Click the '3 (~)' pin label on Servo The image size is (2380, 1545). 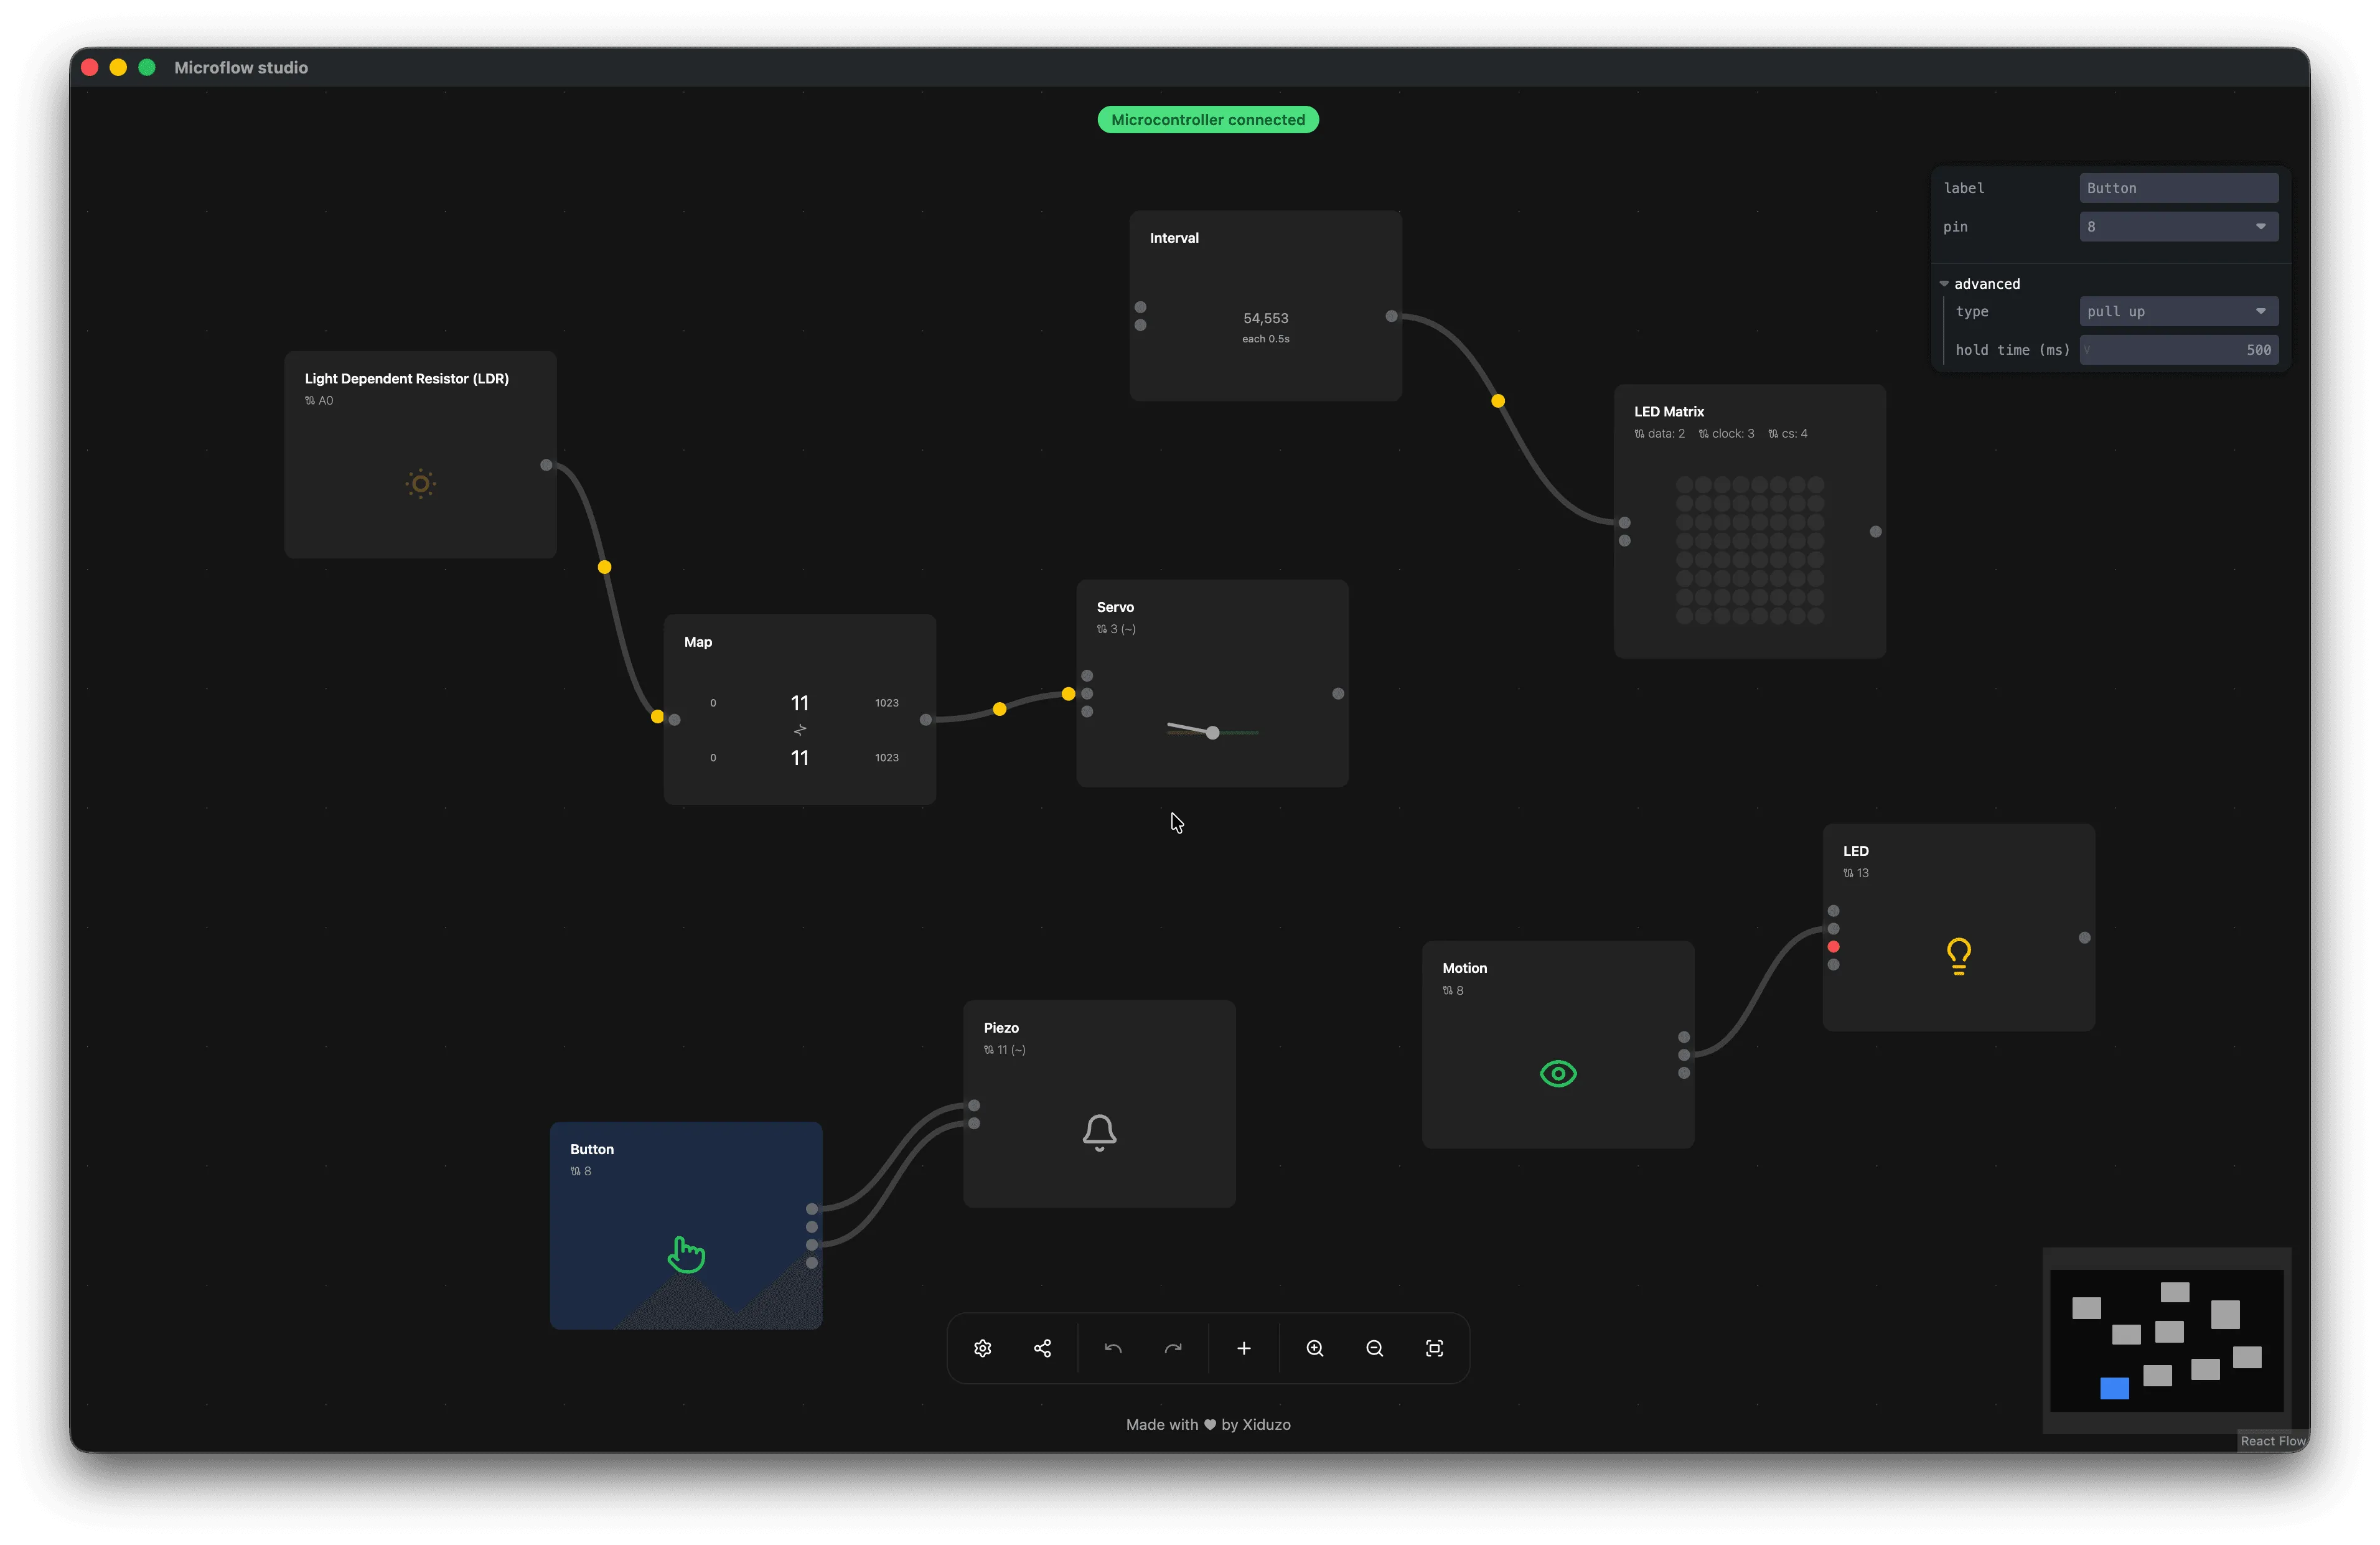point(1116,629)
